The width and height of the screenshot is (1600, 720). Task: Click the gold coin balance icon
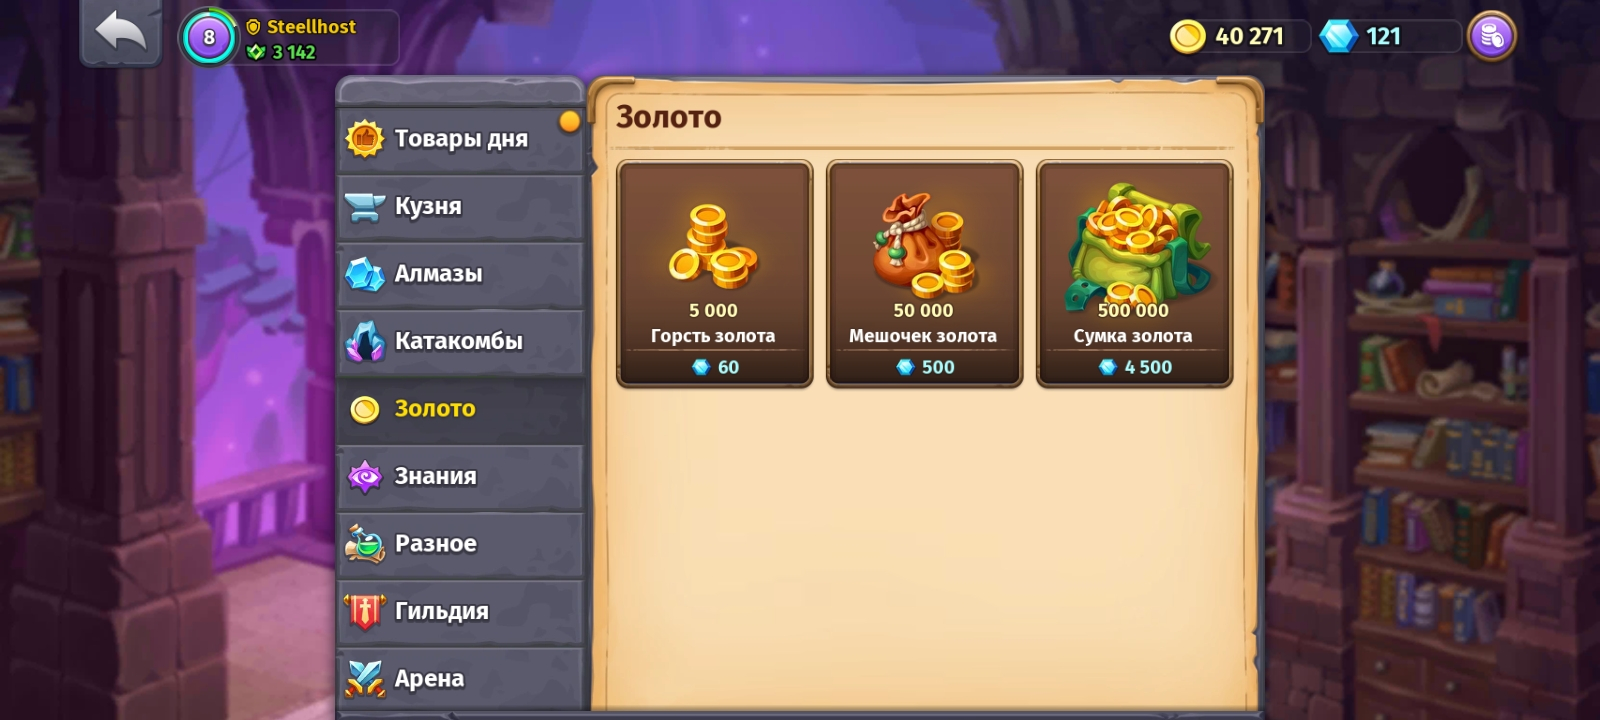tap(1187, 37)
